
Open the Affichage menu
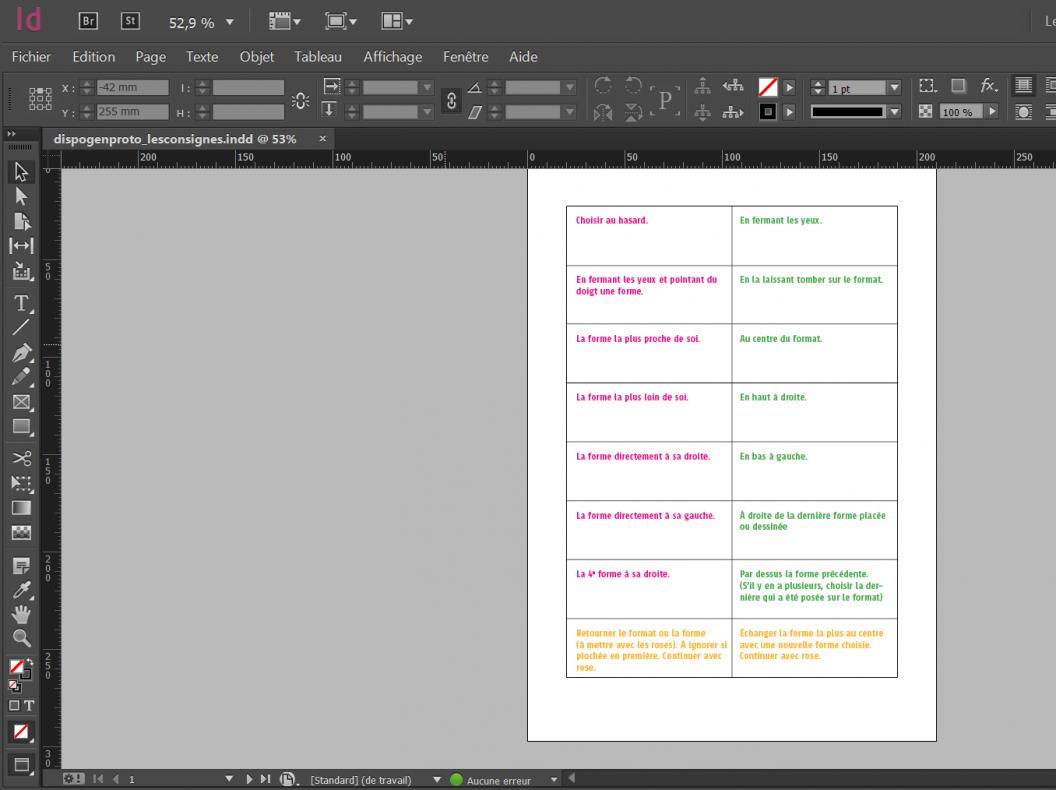coord(393,57)
